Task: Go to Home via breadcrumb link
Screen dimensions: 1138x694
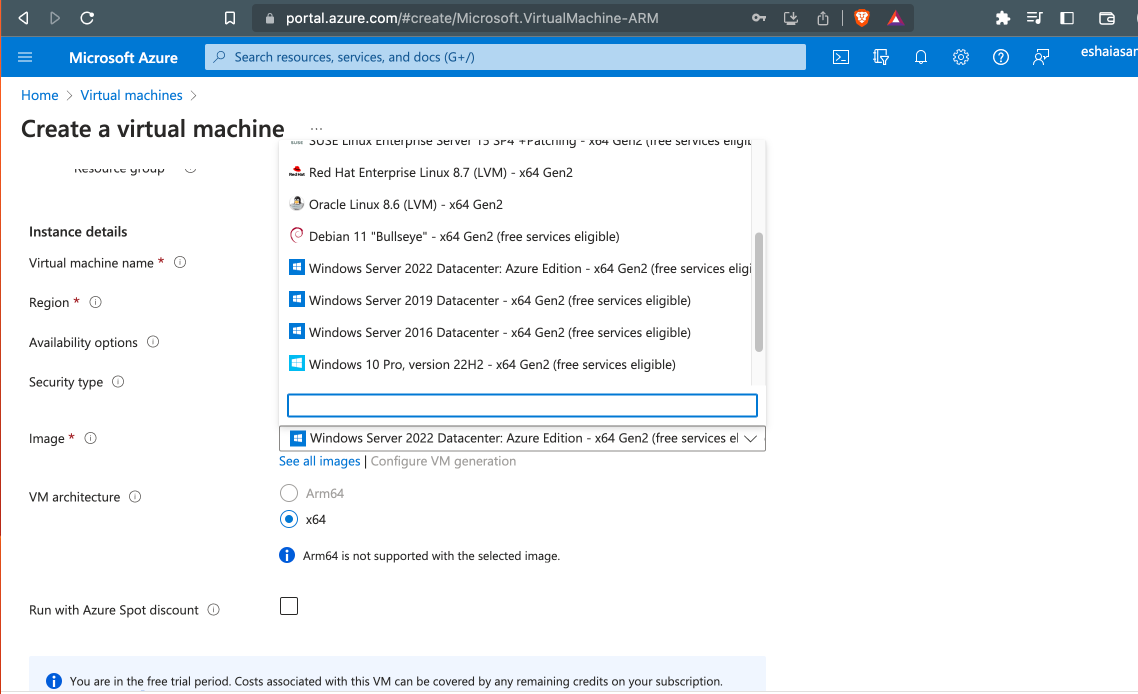Action: pos(39,95)
